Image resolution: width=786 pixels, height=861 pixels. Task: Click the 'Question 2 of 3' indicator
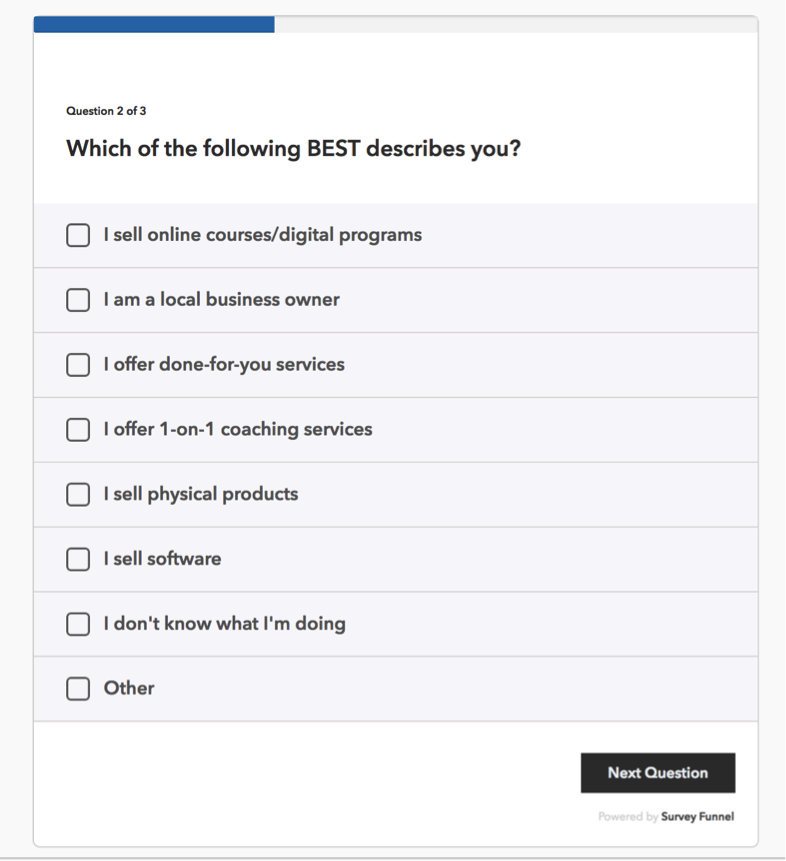coord(106,111)
